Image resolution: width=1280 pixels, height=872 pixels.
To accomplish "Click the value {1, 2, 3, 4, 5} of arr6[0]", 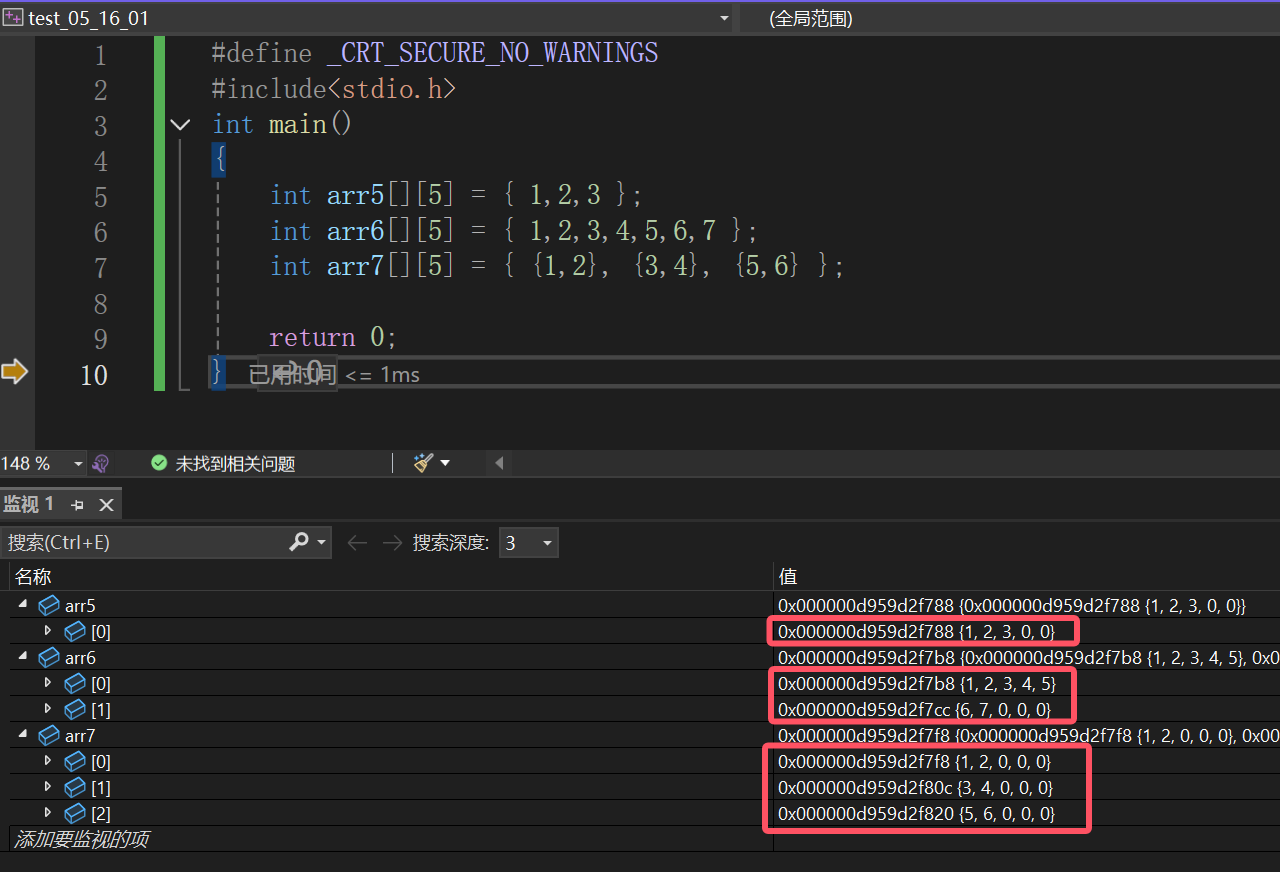I will (x=1007, y=683).
